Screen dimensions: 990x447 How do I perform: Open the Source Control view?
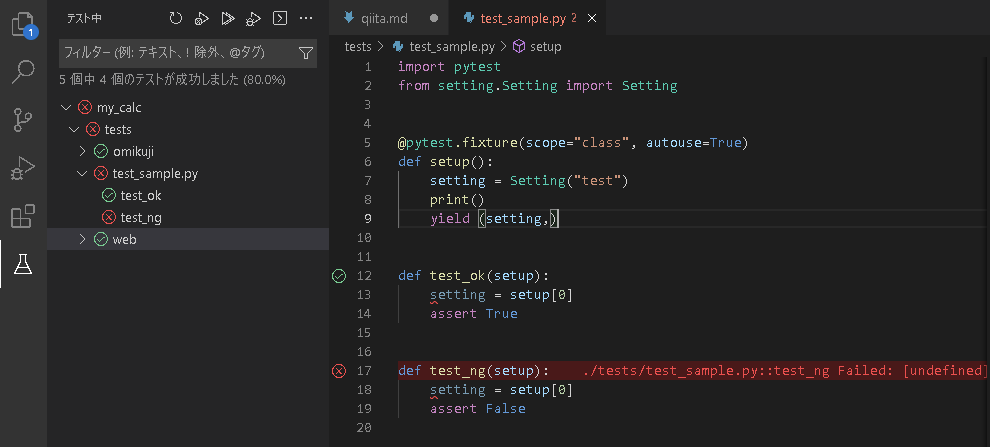pyautogui.click(x=23, y=120)
